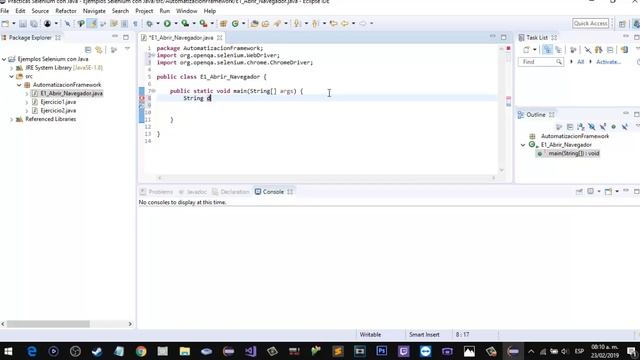Screen dimensions: 640x360
Task: Click the taskbar clock showing 23/02/2019
Action: pyautogui.click(x=604, y=351)
